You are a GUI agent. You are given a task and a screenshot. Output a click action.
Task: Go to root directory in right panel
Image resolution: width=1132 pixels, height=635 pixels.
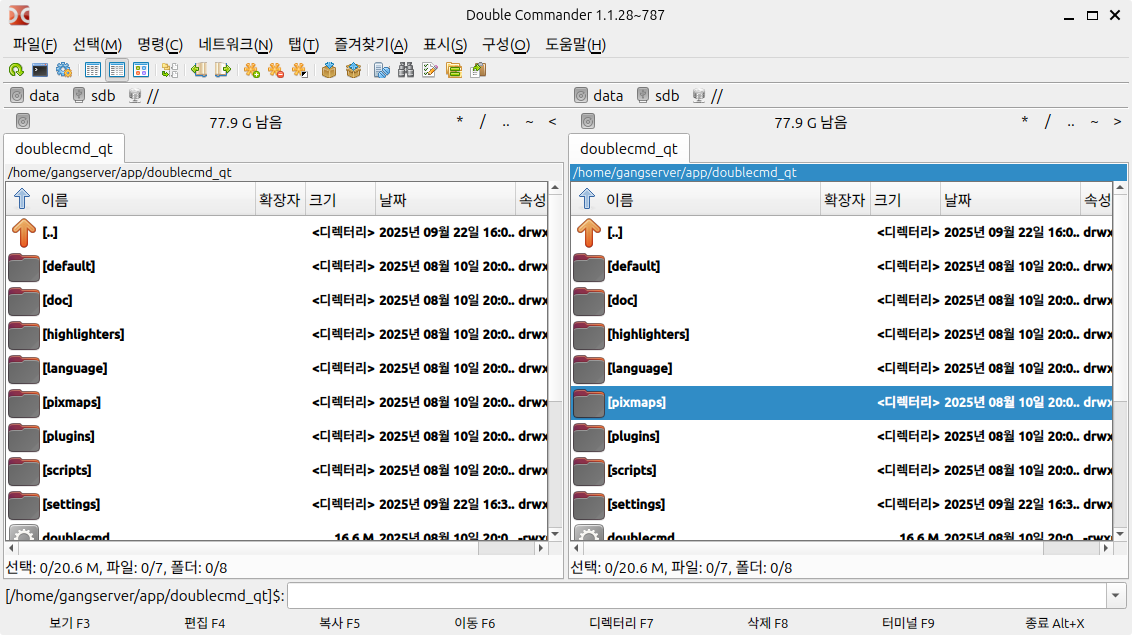tap(1048, 122)
